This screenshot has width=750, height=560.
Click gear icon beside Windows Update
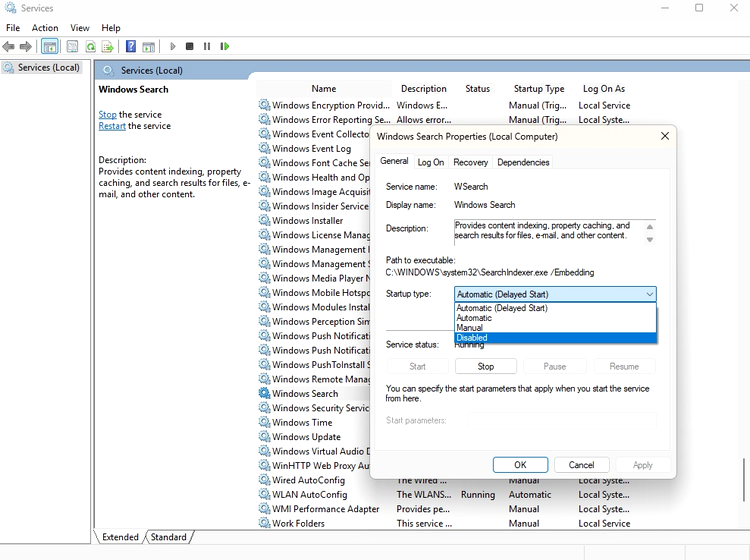pos(264,437)
